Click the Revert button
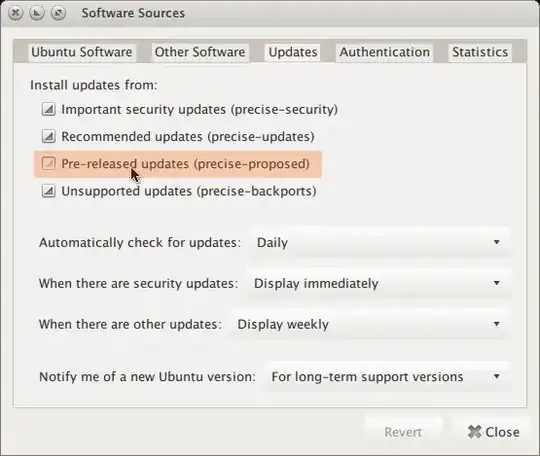 tap(403, 432)
